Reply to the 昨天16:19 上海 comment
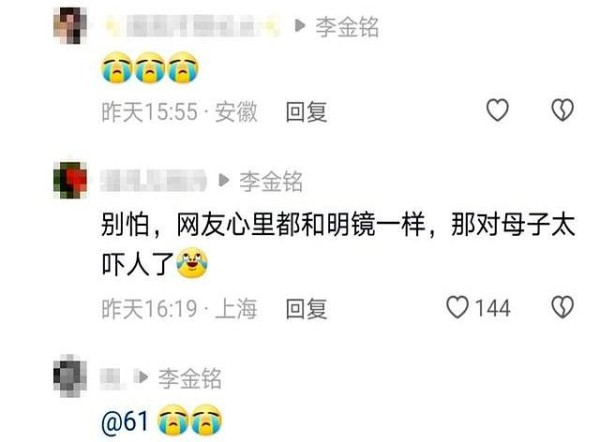This screenshot has height=442, width=600. tap(306, 309)
